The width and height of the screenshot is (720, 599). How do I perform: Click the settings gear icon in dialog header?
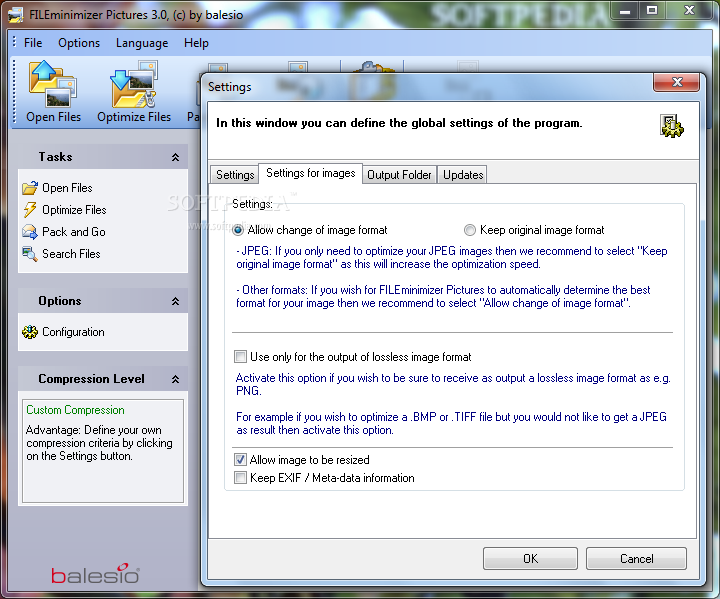672,126
